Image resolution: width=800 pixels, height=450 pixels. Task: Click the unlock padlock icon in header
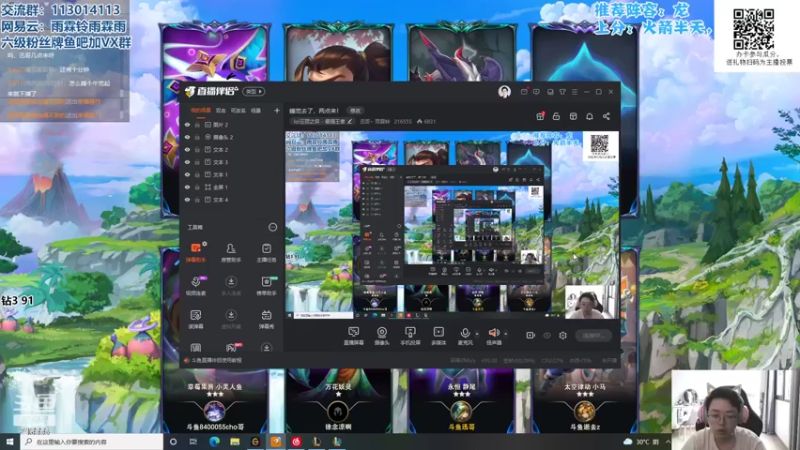click(556, 116)
